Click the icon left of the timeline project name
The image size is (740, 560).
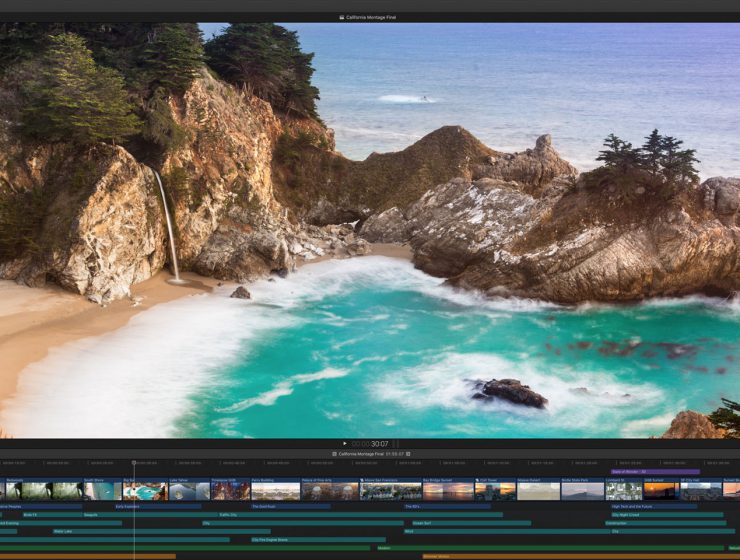pos(334,453)
